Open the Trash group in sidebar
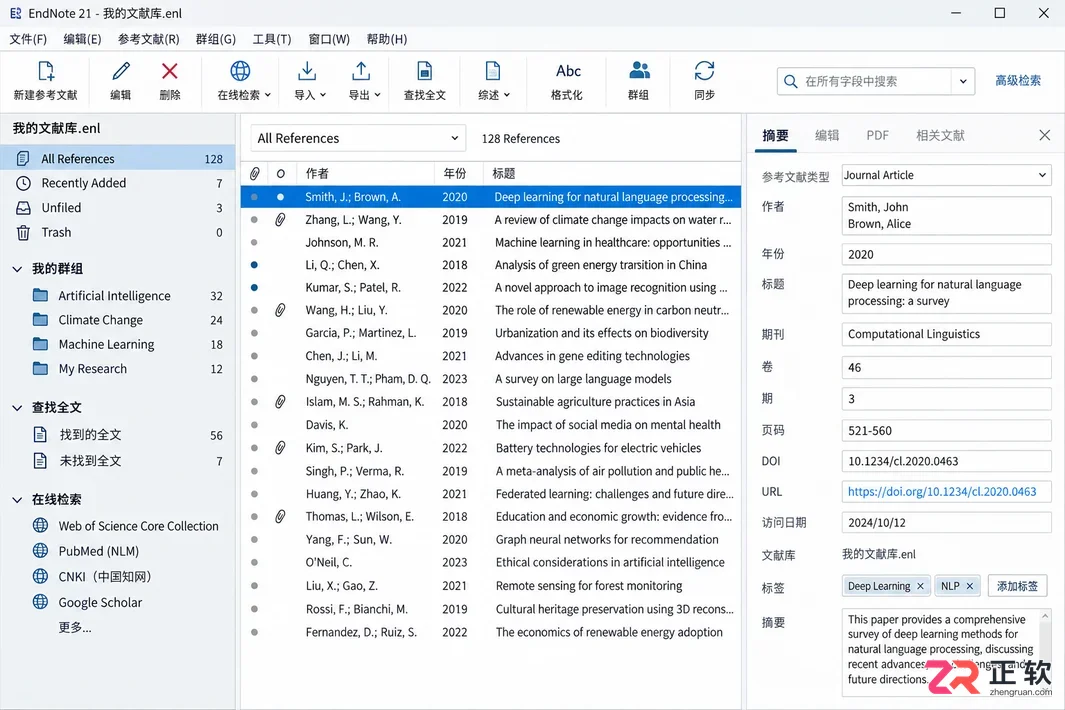 (118, 232)
